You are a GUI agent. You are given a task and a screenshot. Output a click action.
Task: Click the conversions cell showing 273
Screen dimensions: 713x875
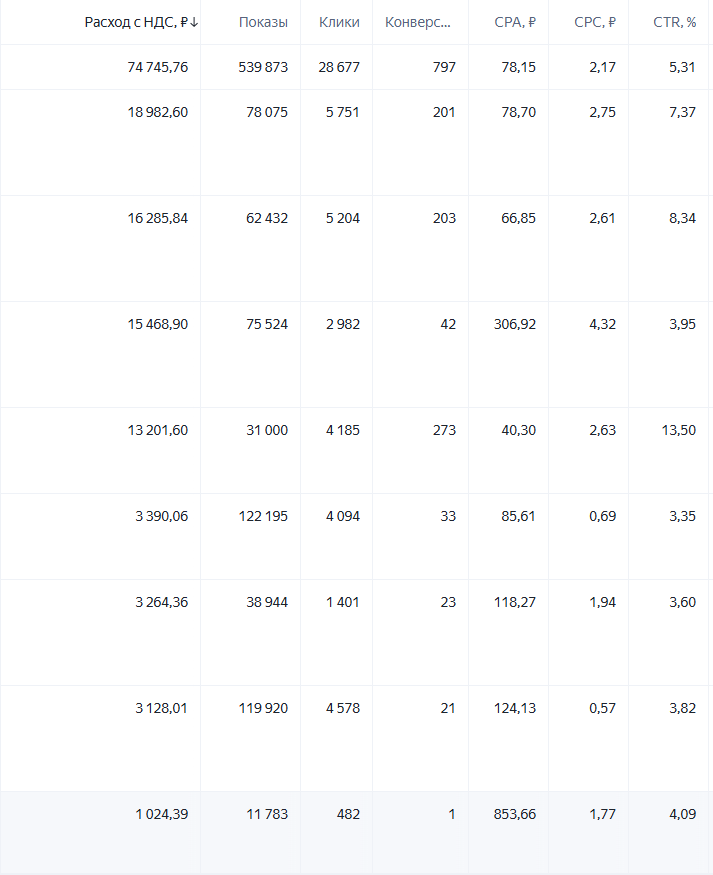(x=444, y=430)
